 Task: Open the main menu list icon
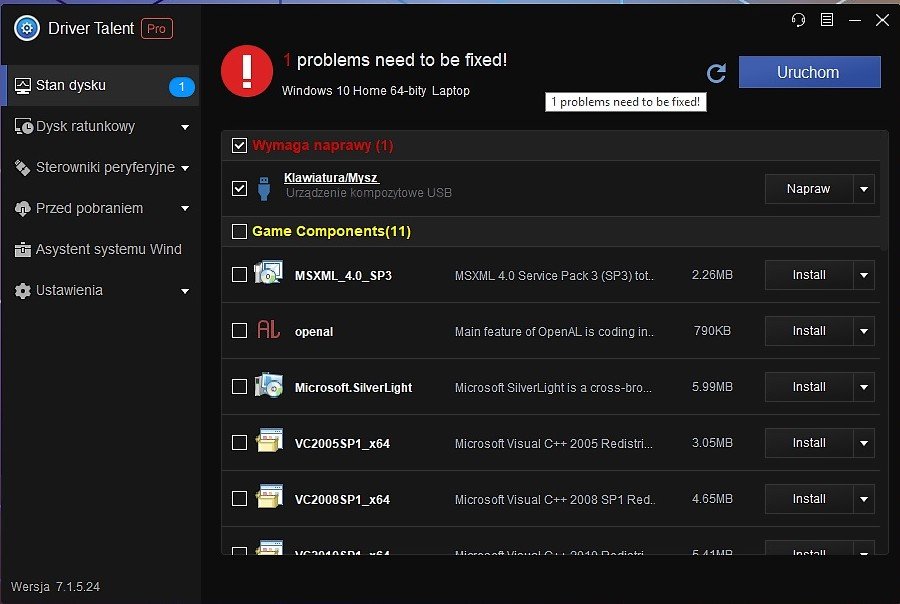tap(827, 20)
